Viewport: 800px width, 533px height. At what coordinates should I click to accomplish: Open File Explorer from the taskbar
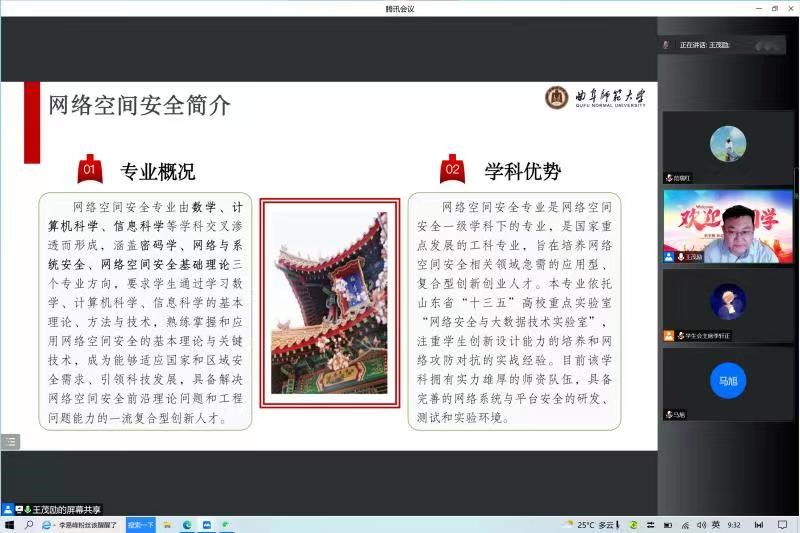point(169,525)
